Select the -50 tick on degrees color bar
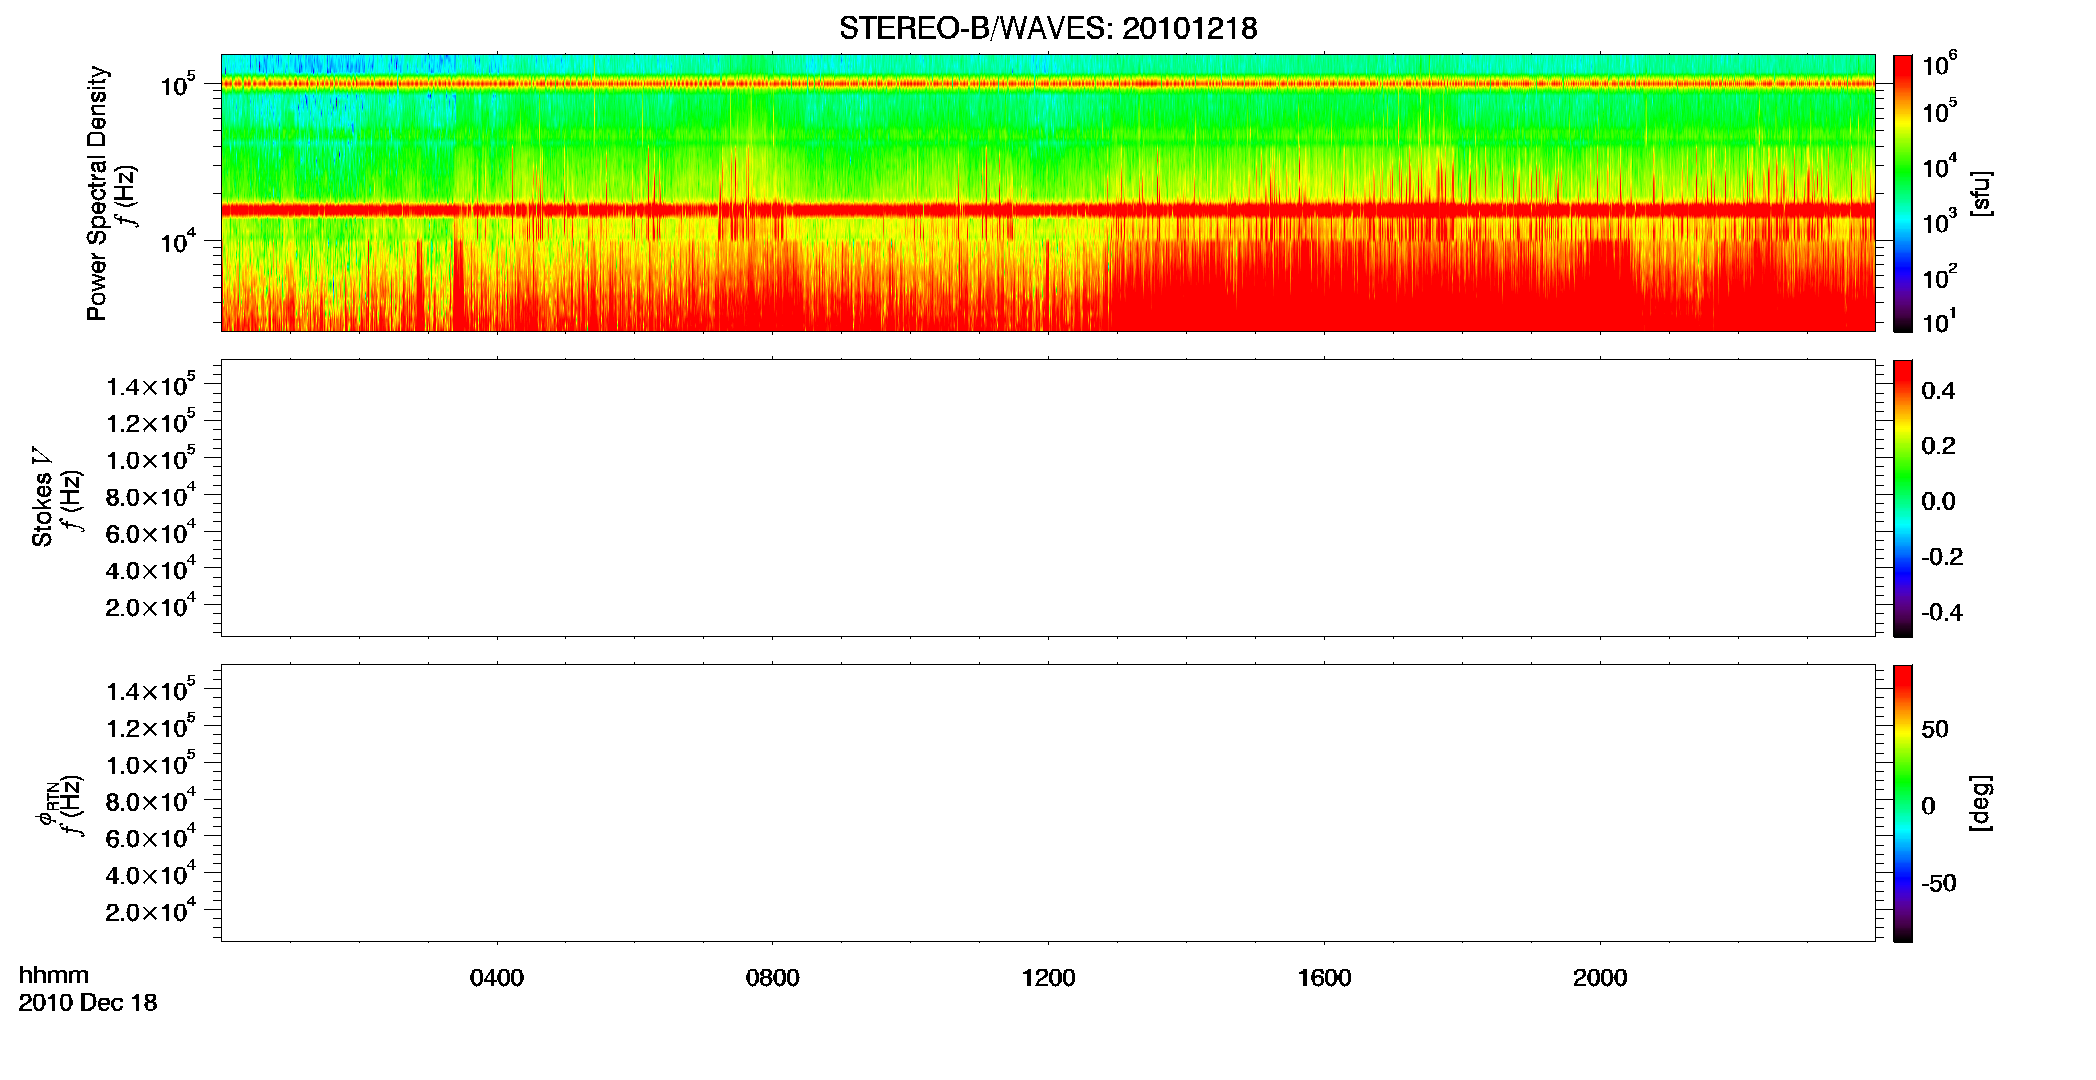Image resolution: width=2096 pixels, height=1080 pixels. coord(1939,884)
